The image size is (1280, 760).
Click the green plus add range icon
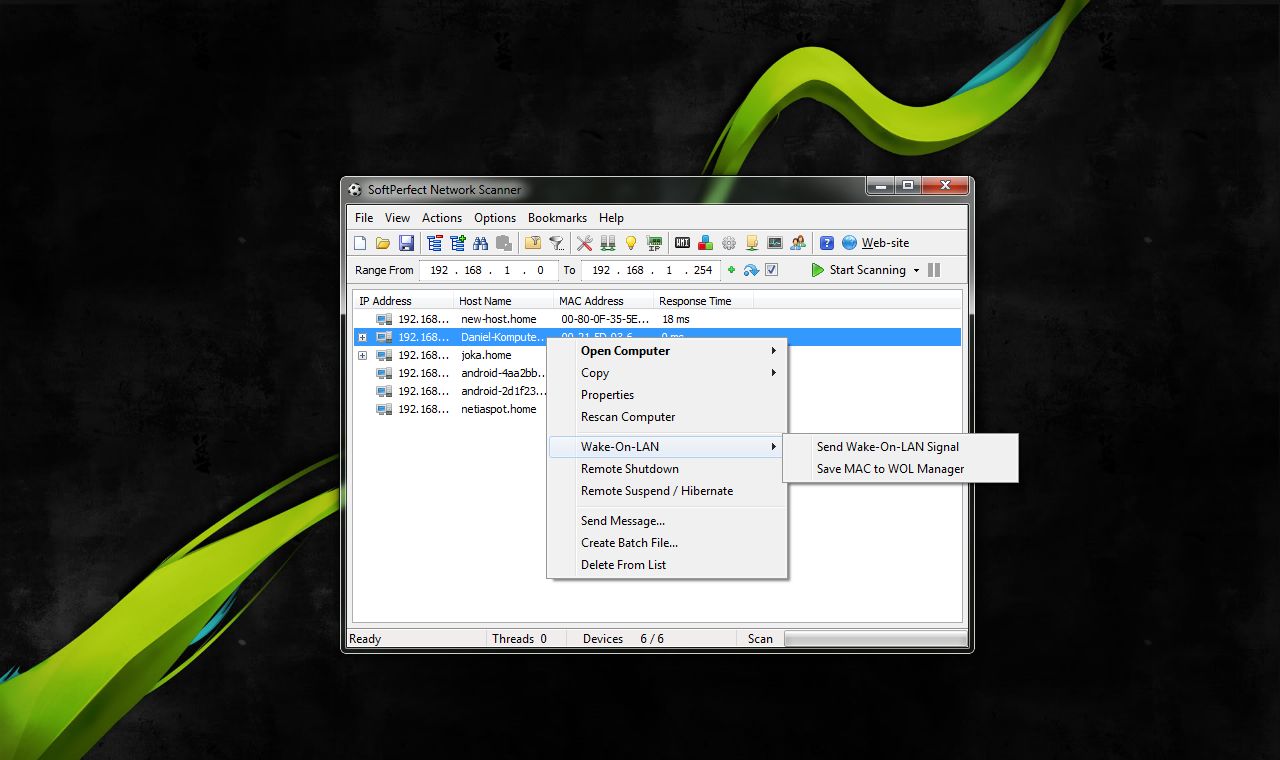tap(731, 270)
